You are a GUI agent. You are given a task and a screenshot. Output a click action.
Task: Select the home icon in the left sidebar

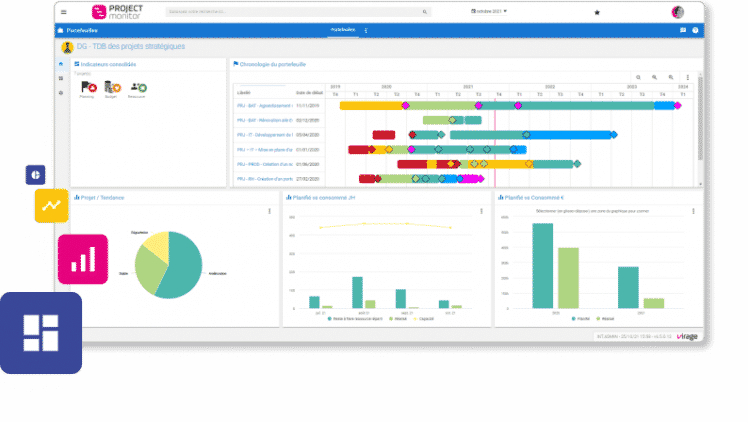point(61,64)
